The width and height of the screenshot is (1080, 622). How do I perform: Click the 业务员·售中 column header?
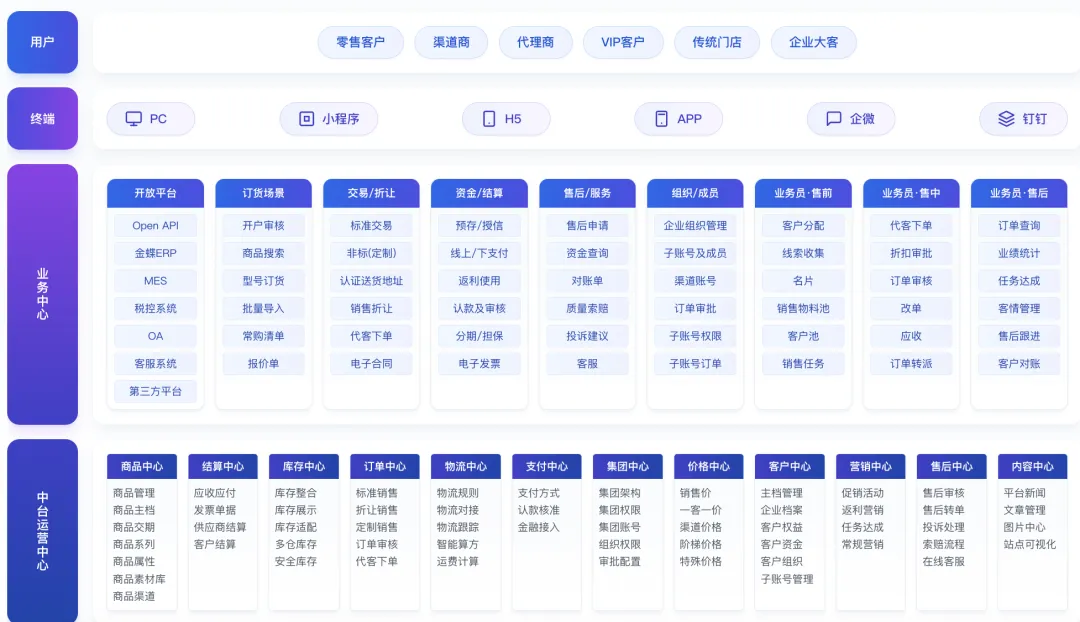tap(911, 193)
